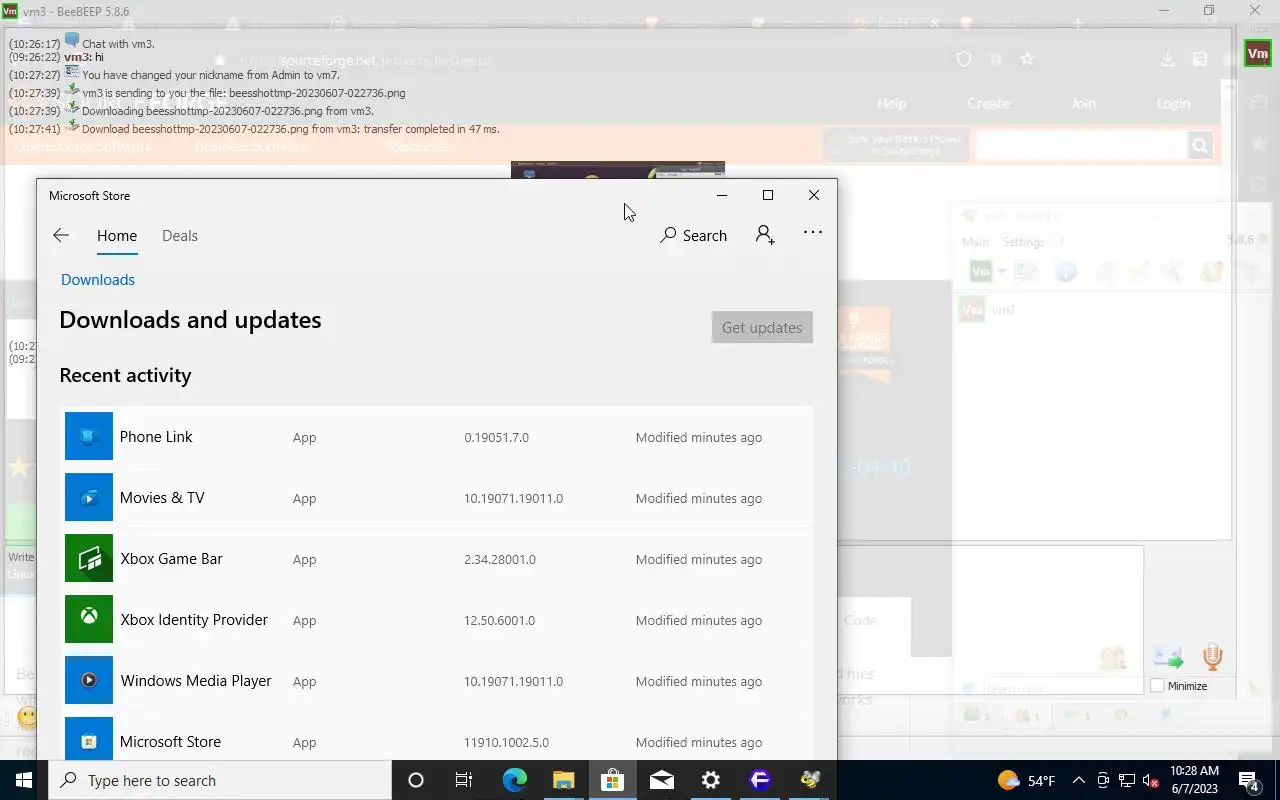The width and height of the screenshot is (1280, 800).
Task: Click the Xbox Game Bar app icon
Action: [89, 558]
